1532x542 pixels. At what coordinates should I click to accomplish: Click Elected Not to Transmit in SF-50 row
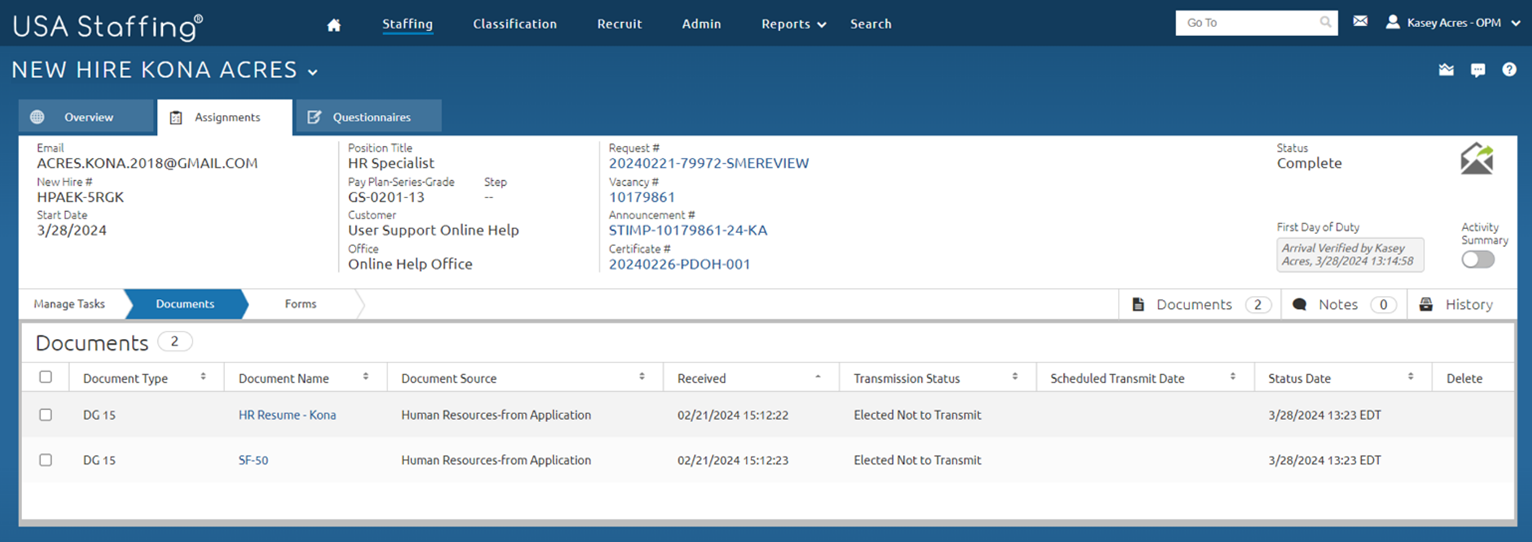(917, 461)
